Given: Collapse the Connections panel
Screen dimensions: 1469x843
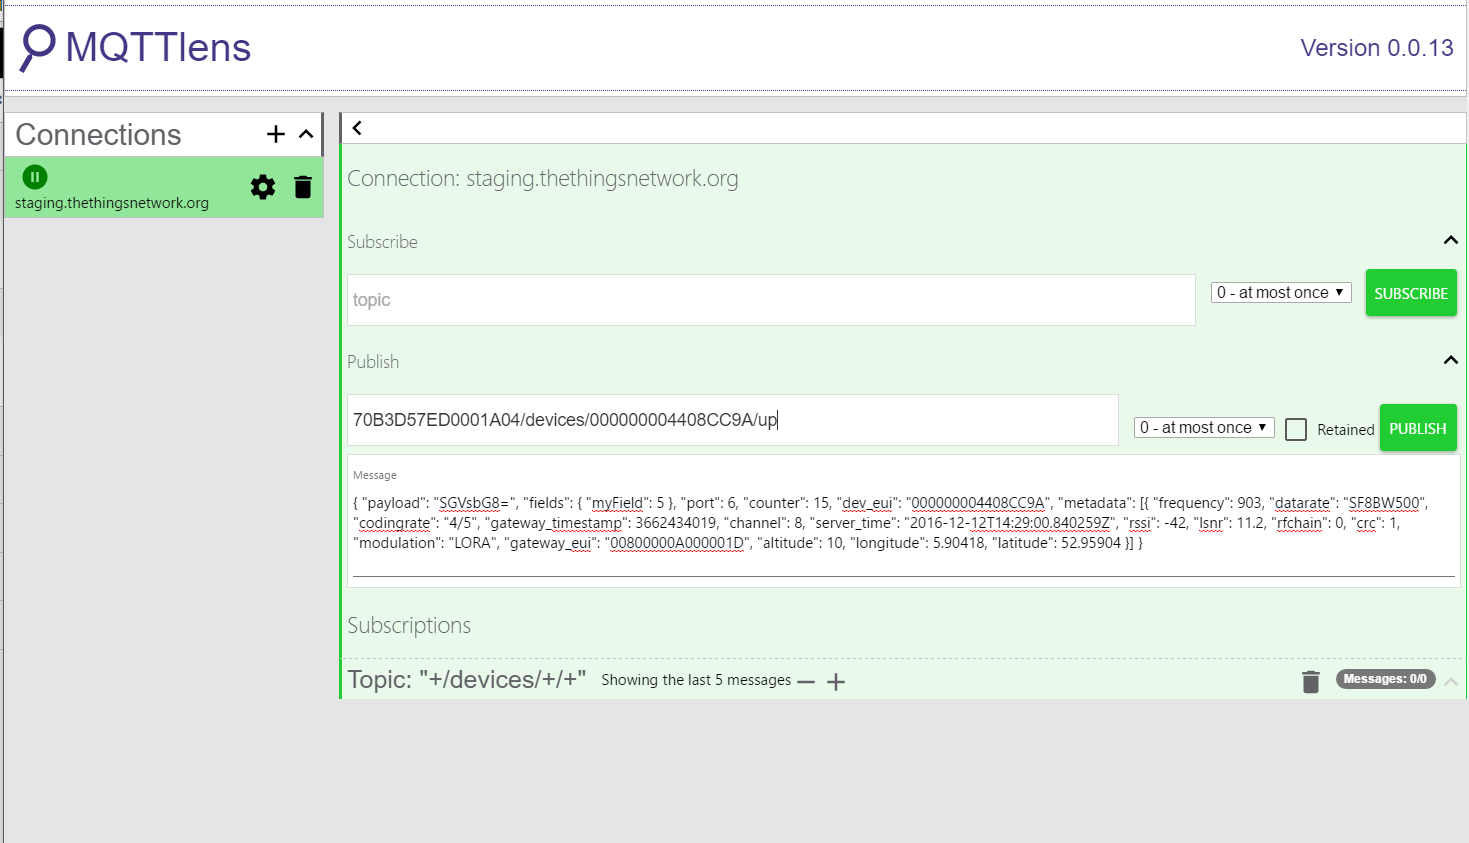Looking at the screenshot, I should (306, 134).
